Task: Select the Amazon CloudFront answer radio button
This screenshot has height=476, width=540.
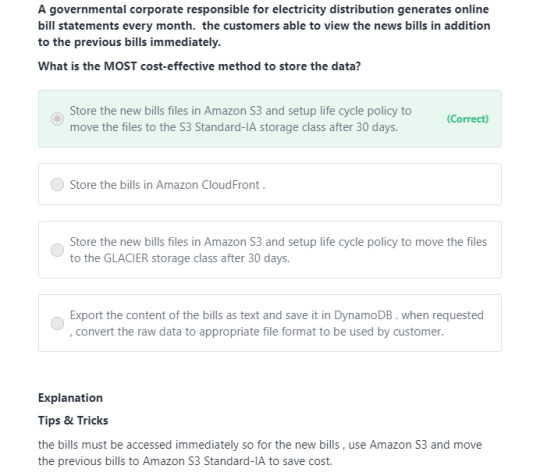Action: [57, 185]
